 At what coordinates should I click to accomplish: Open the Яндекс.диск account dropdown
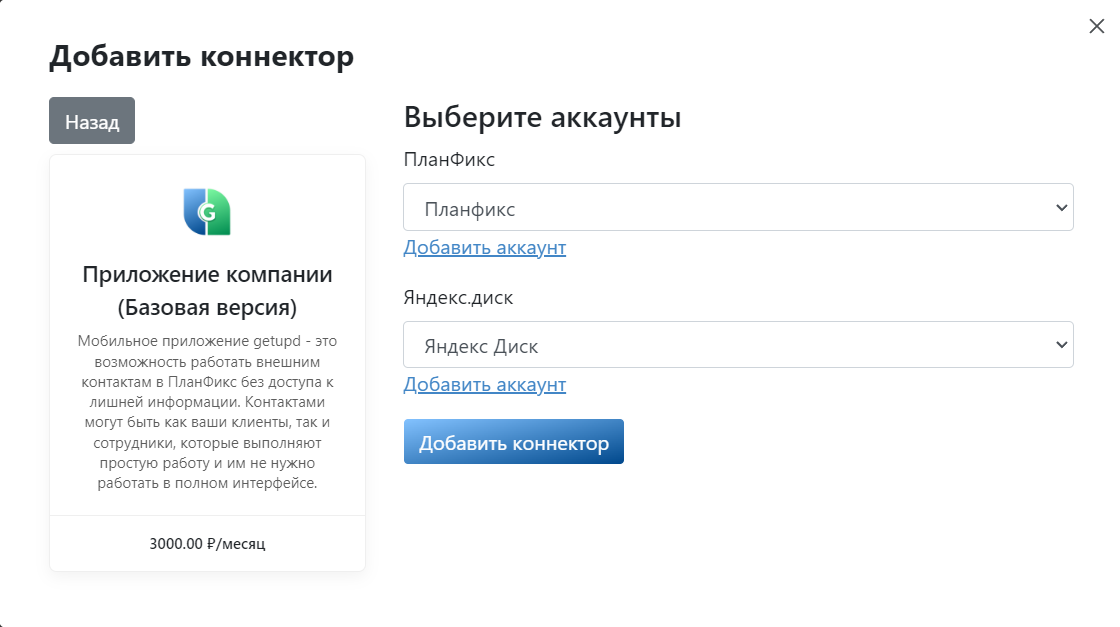point(738,345)
